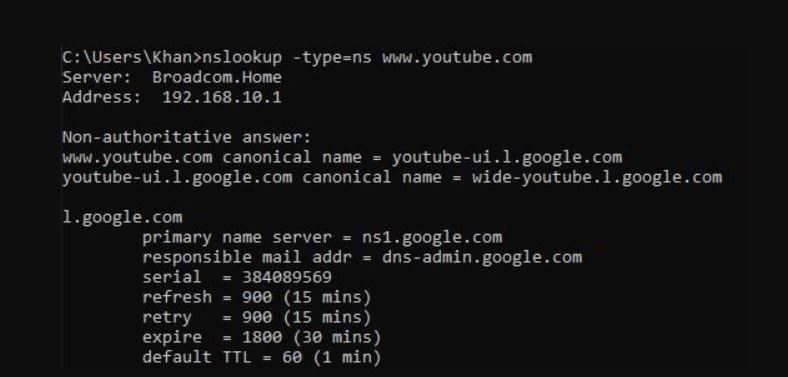788x377 pixels.
Task: Click the 'Address:' label
Action: tap(102, 97)
